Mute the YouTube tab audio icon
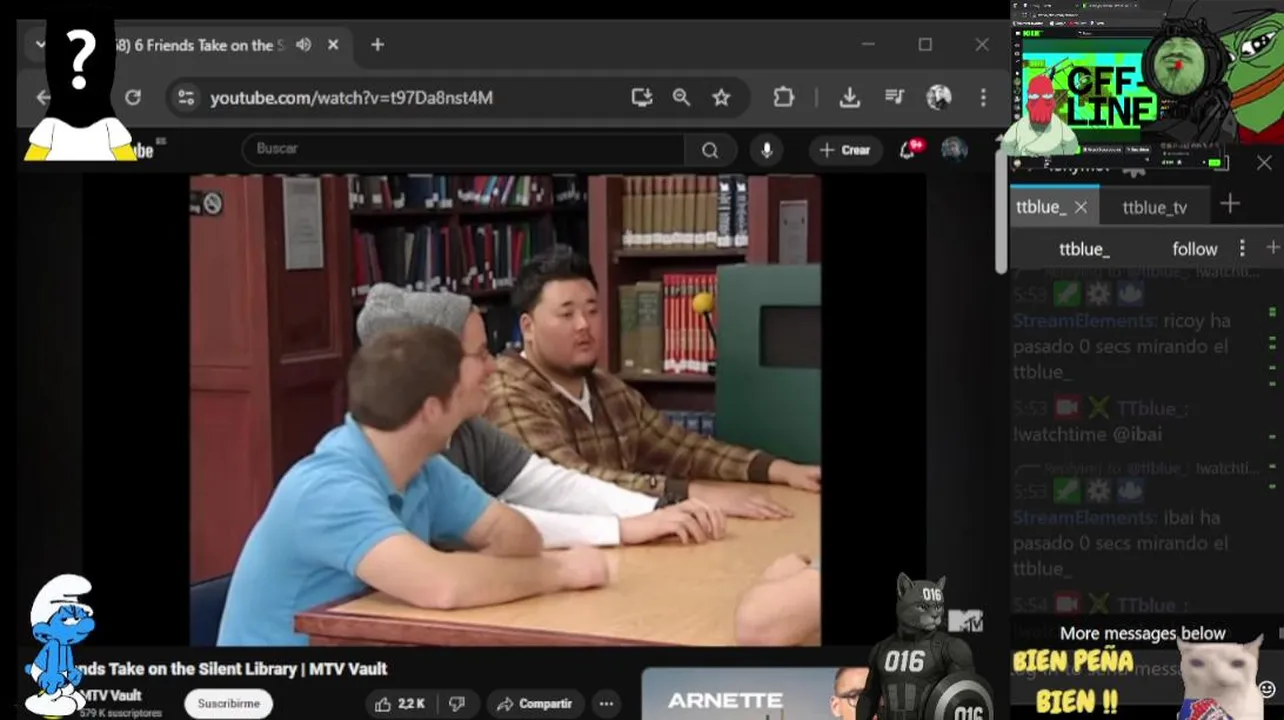Image resolution: width=1284 pixels, height=720 pixels. [x=304, y=45]
